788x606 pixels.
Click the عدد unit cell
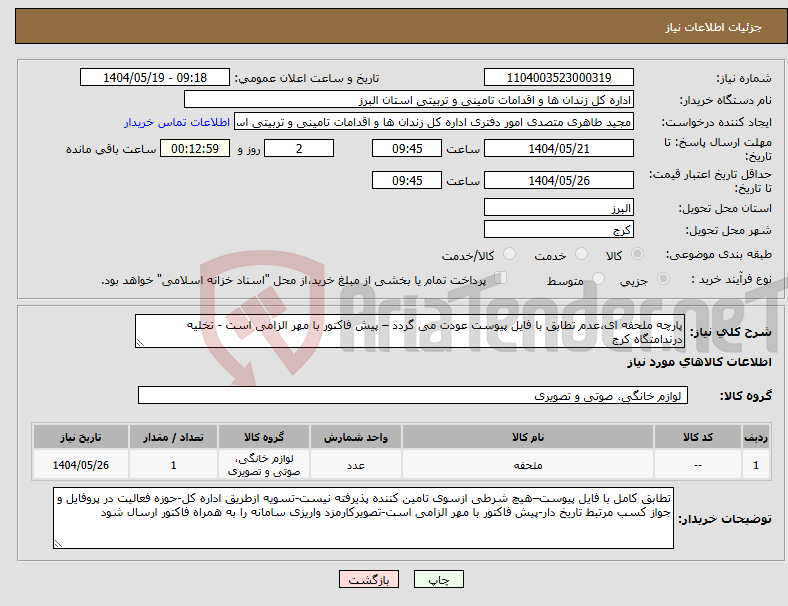(x=355, y=465)
